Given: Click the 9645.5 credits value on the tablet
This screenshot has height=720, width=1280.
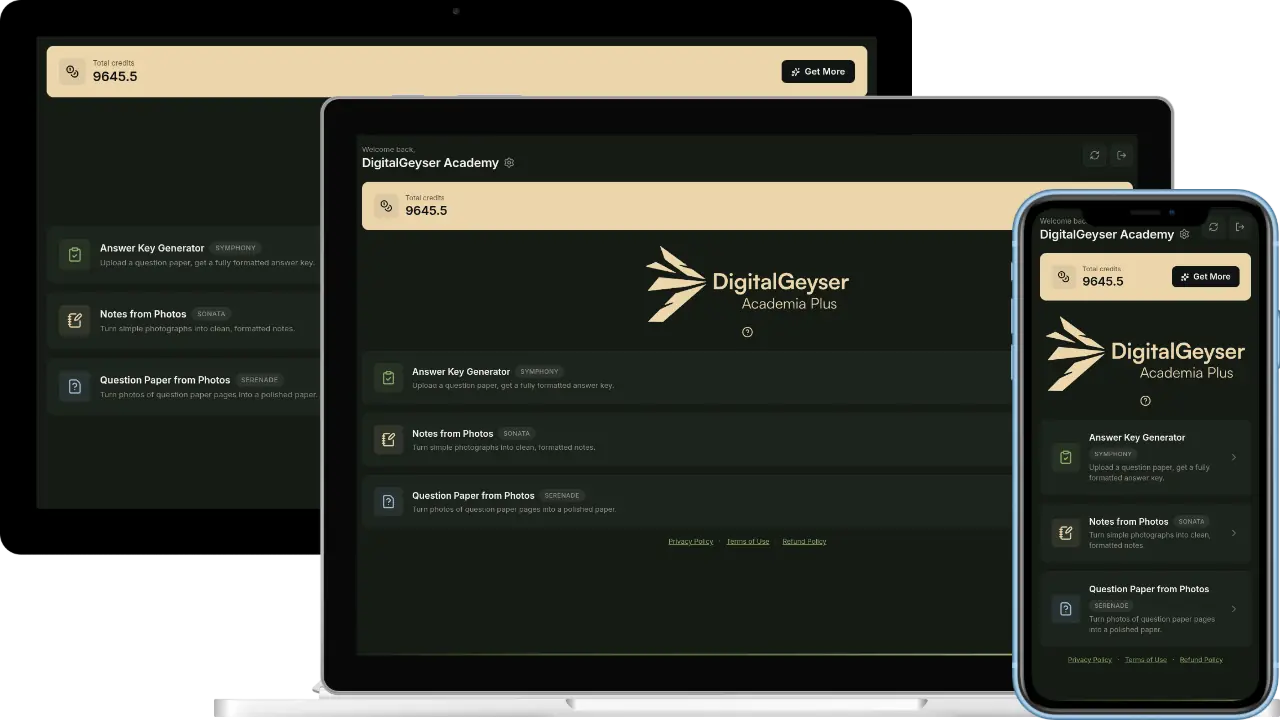Looking at the screenshot, I should tap(115, 77).
